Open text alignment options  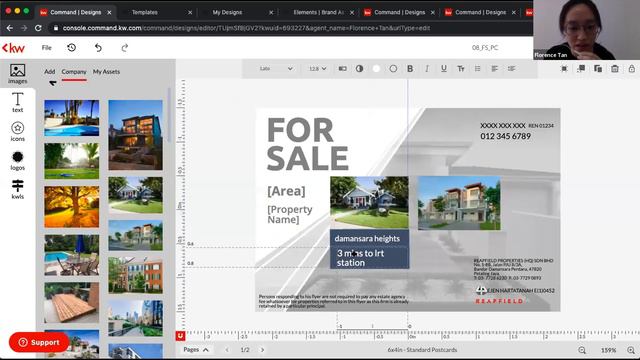pos(494,69)
